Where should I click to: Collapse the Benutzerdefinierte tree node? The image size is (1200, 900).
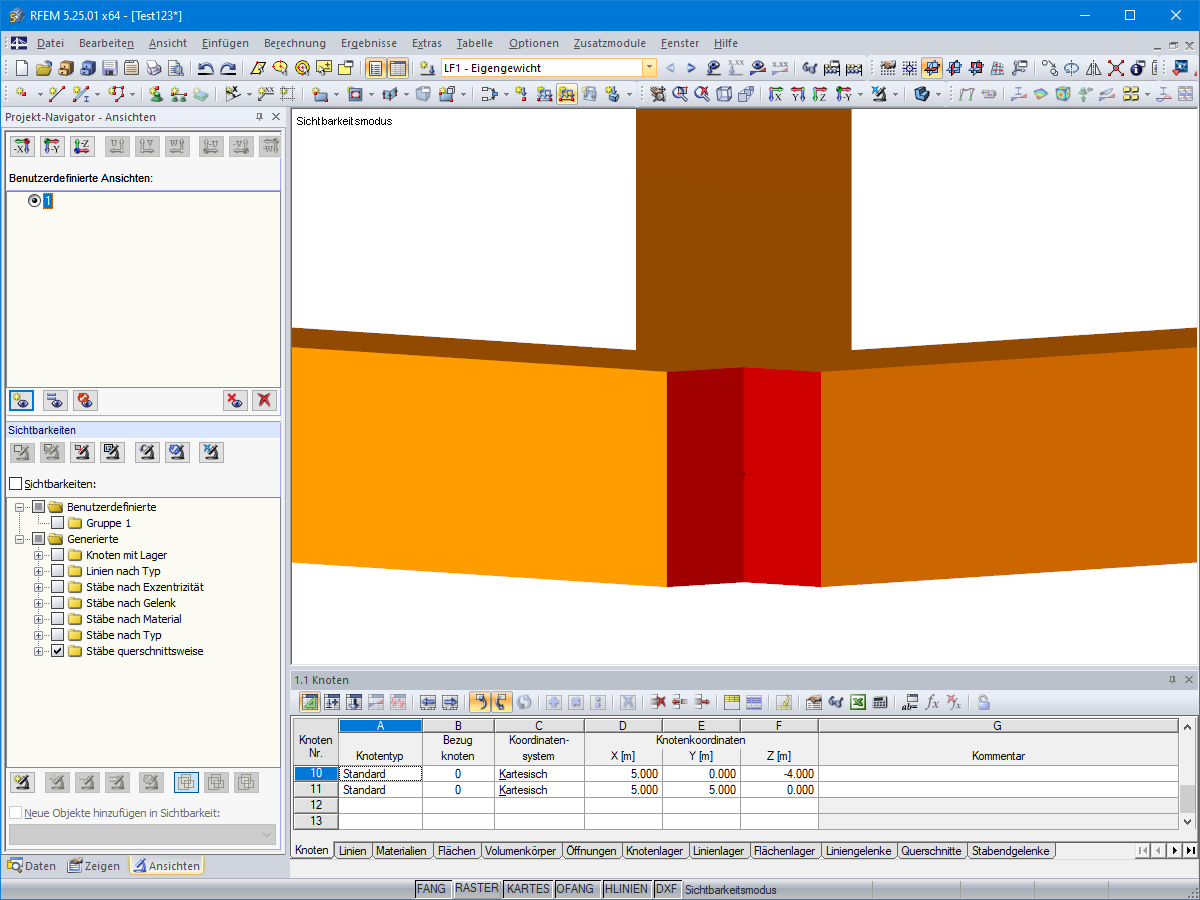click(20, 507)
